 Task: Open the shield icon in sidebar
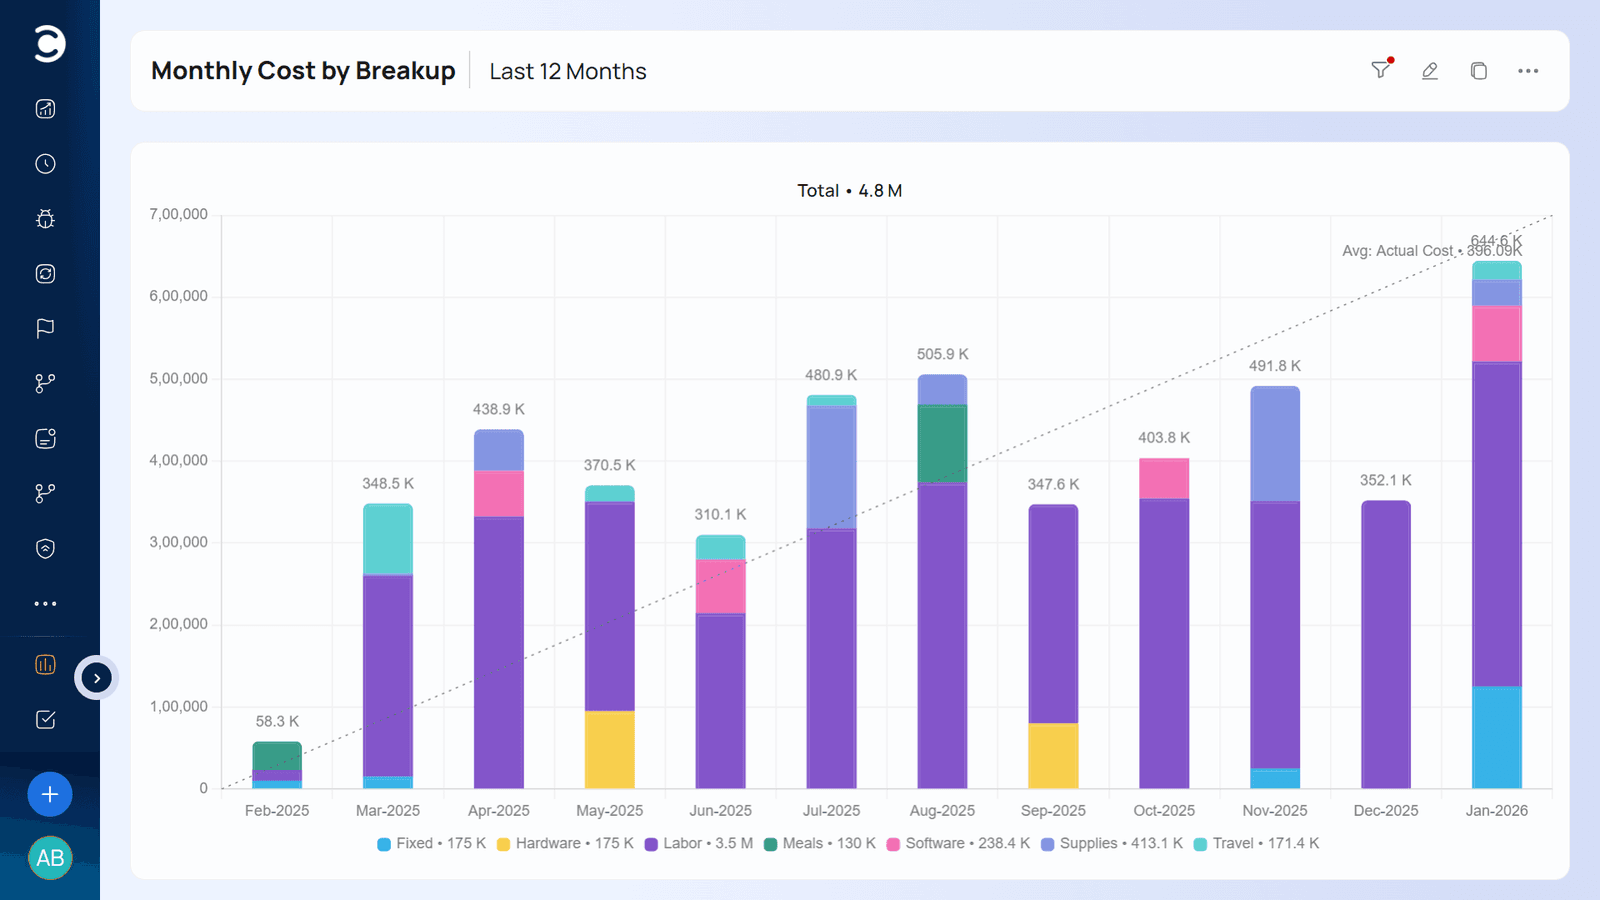tap(45, 548)
